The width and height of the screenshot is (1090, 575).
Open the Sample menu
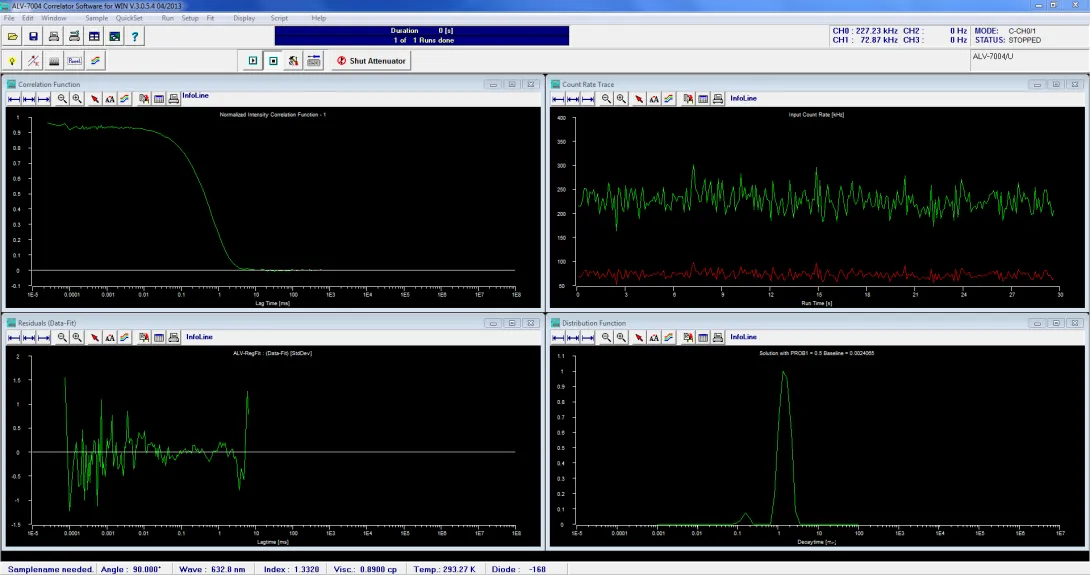[x=97, y=18]
